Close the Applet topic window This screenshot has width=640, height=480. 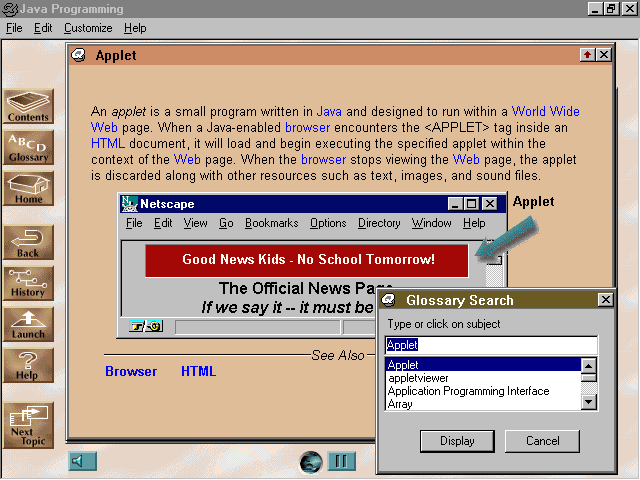[604, 55]
